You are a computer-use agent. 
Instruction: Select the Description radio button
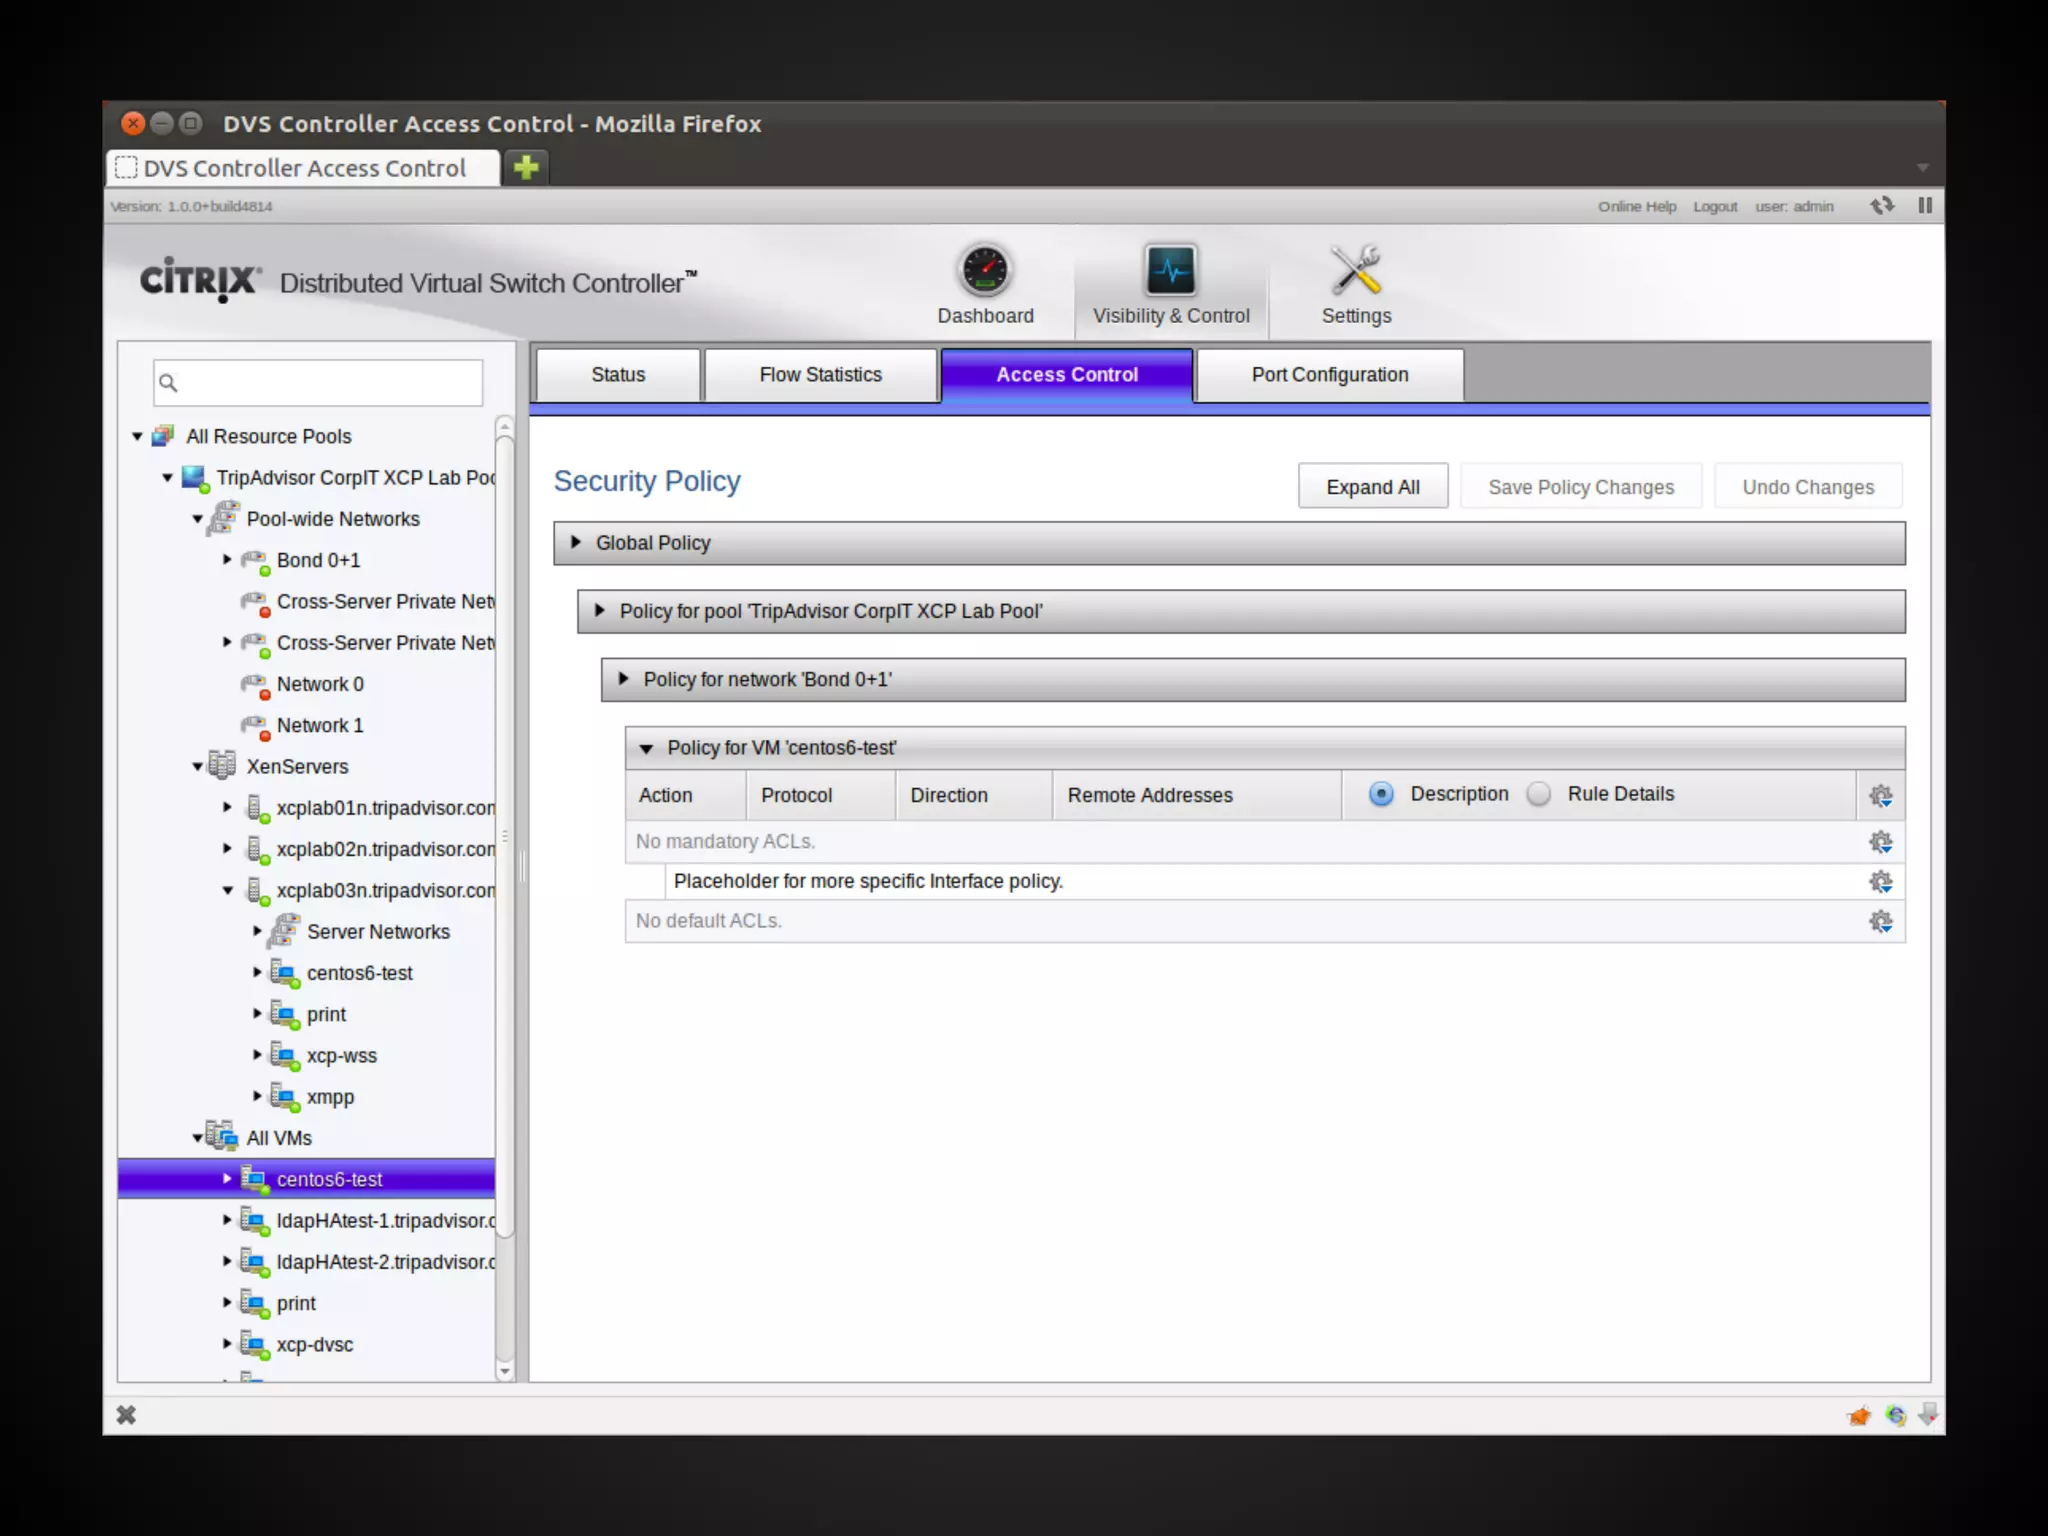point(1381,794)
